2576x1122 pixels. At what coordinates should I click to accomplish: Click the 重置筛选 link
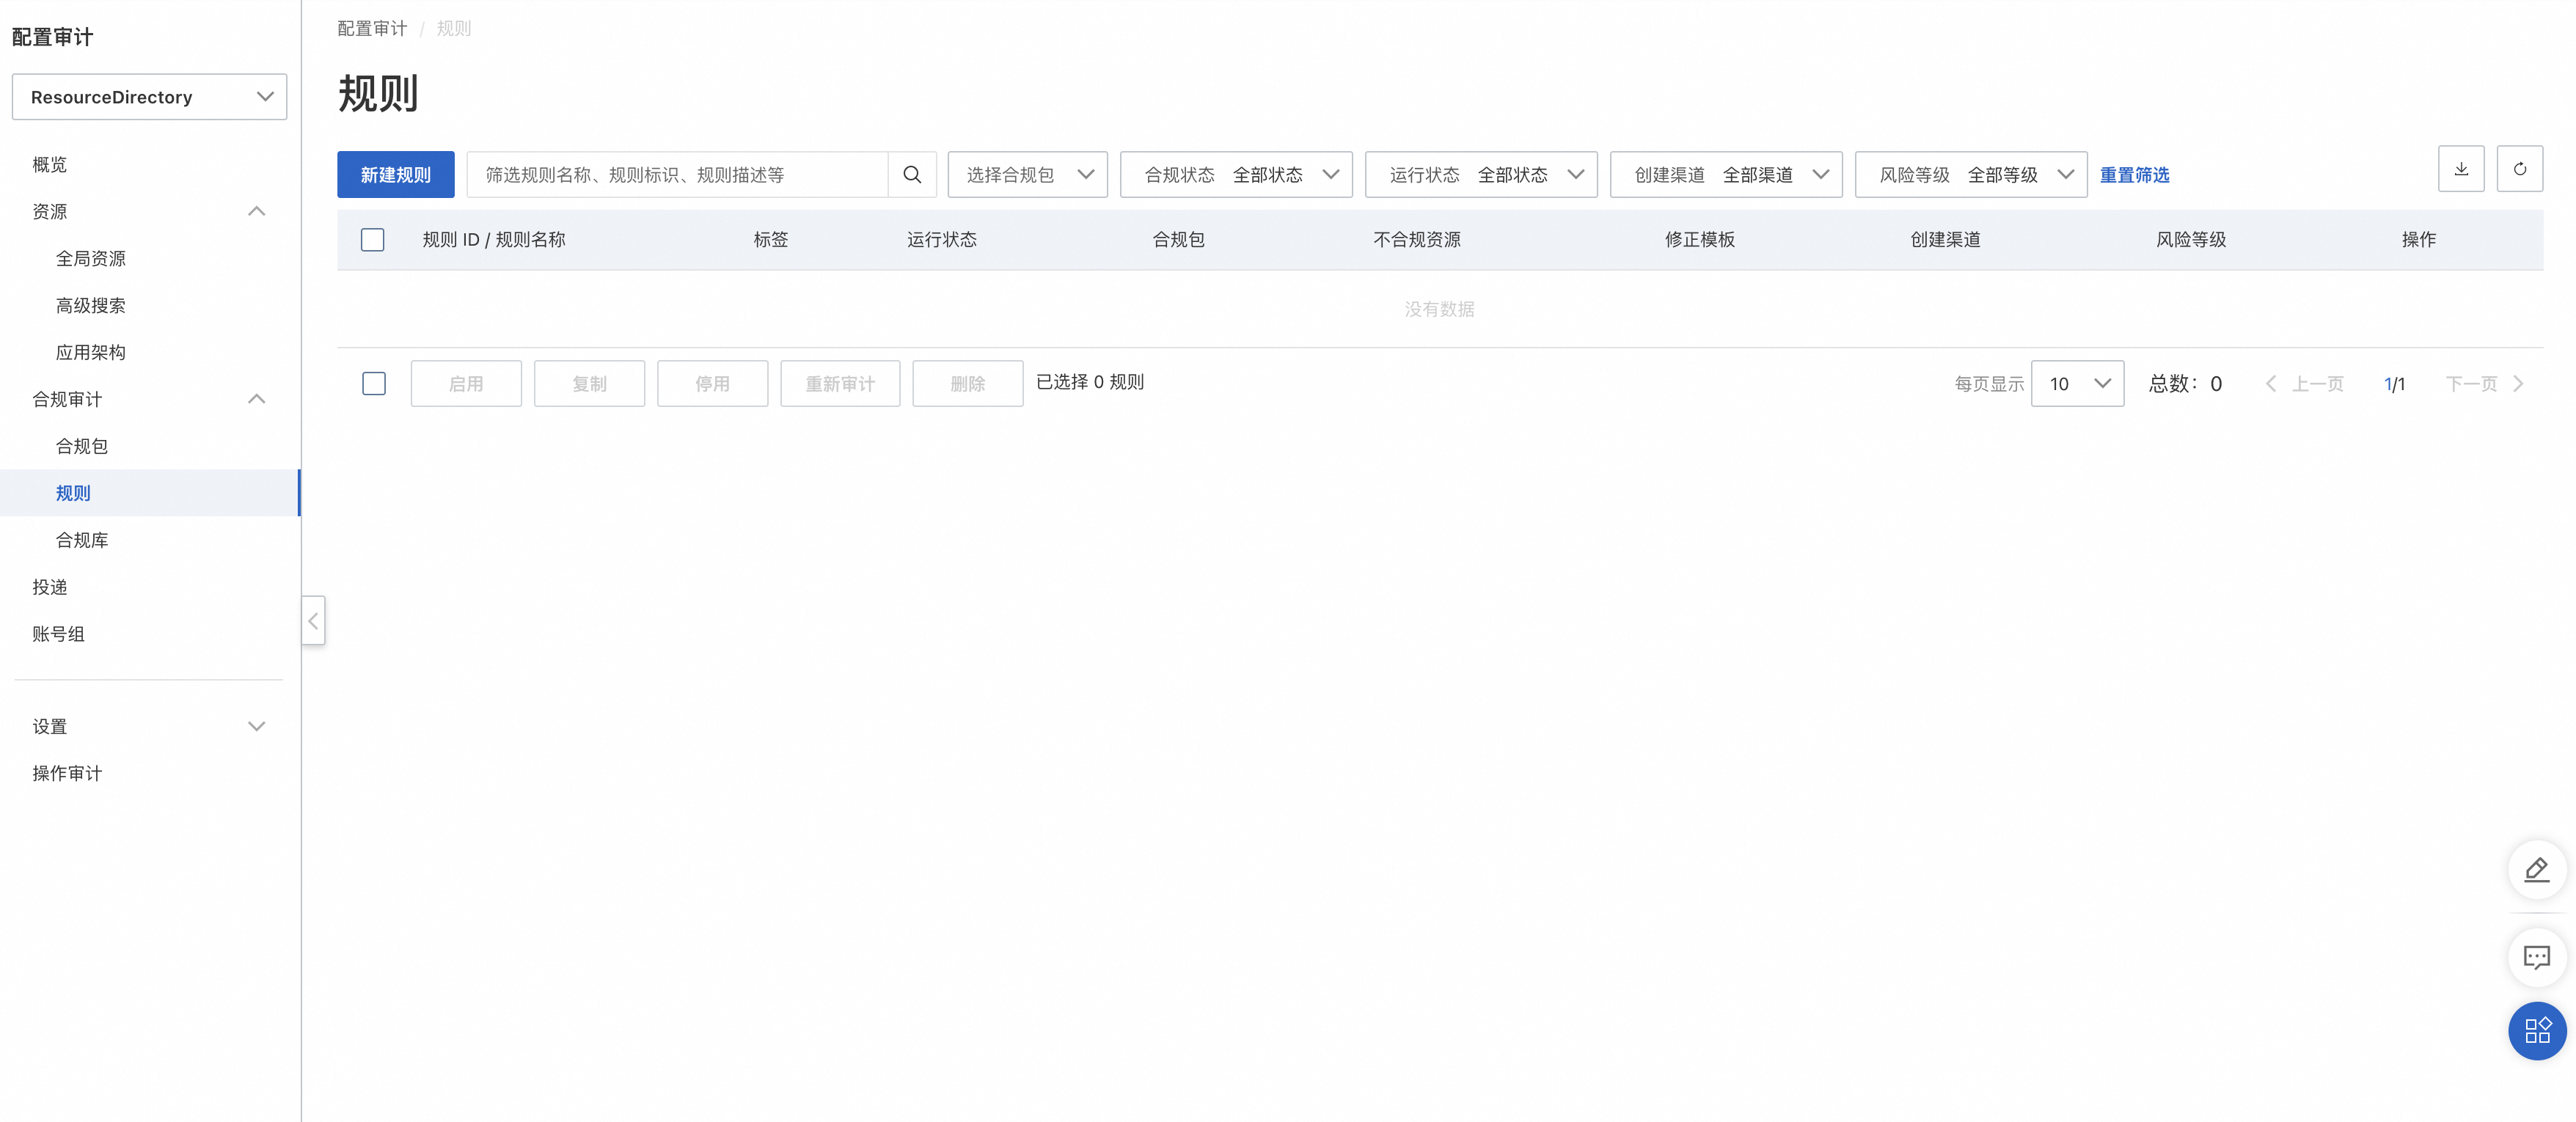2134,175
